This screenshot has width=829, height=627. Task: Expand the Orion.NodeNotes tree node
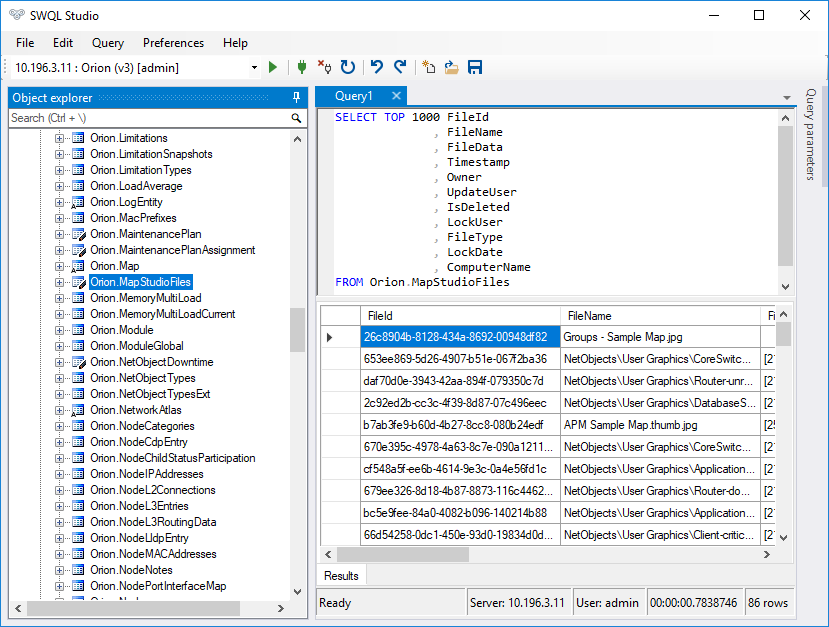tap(59, 570)
